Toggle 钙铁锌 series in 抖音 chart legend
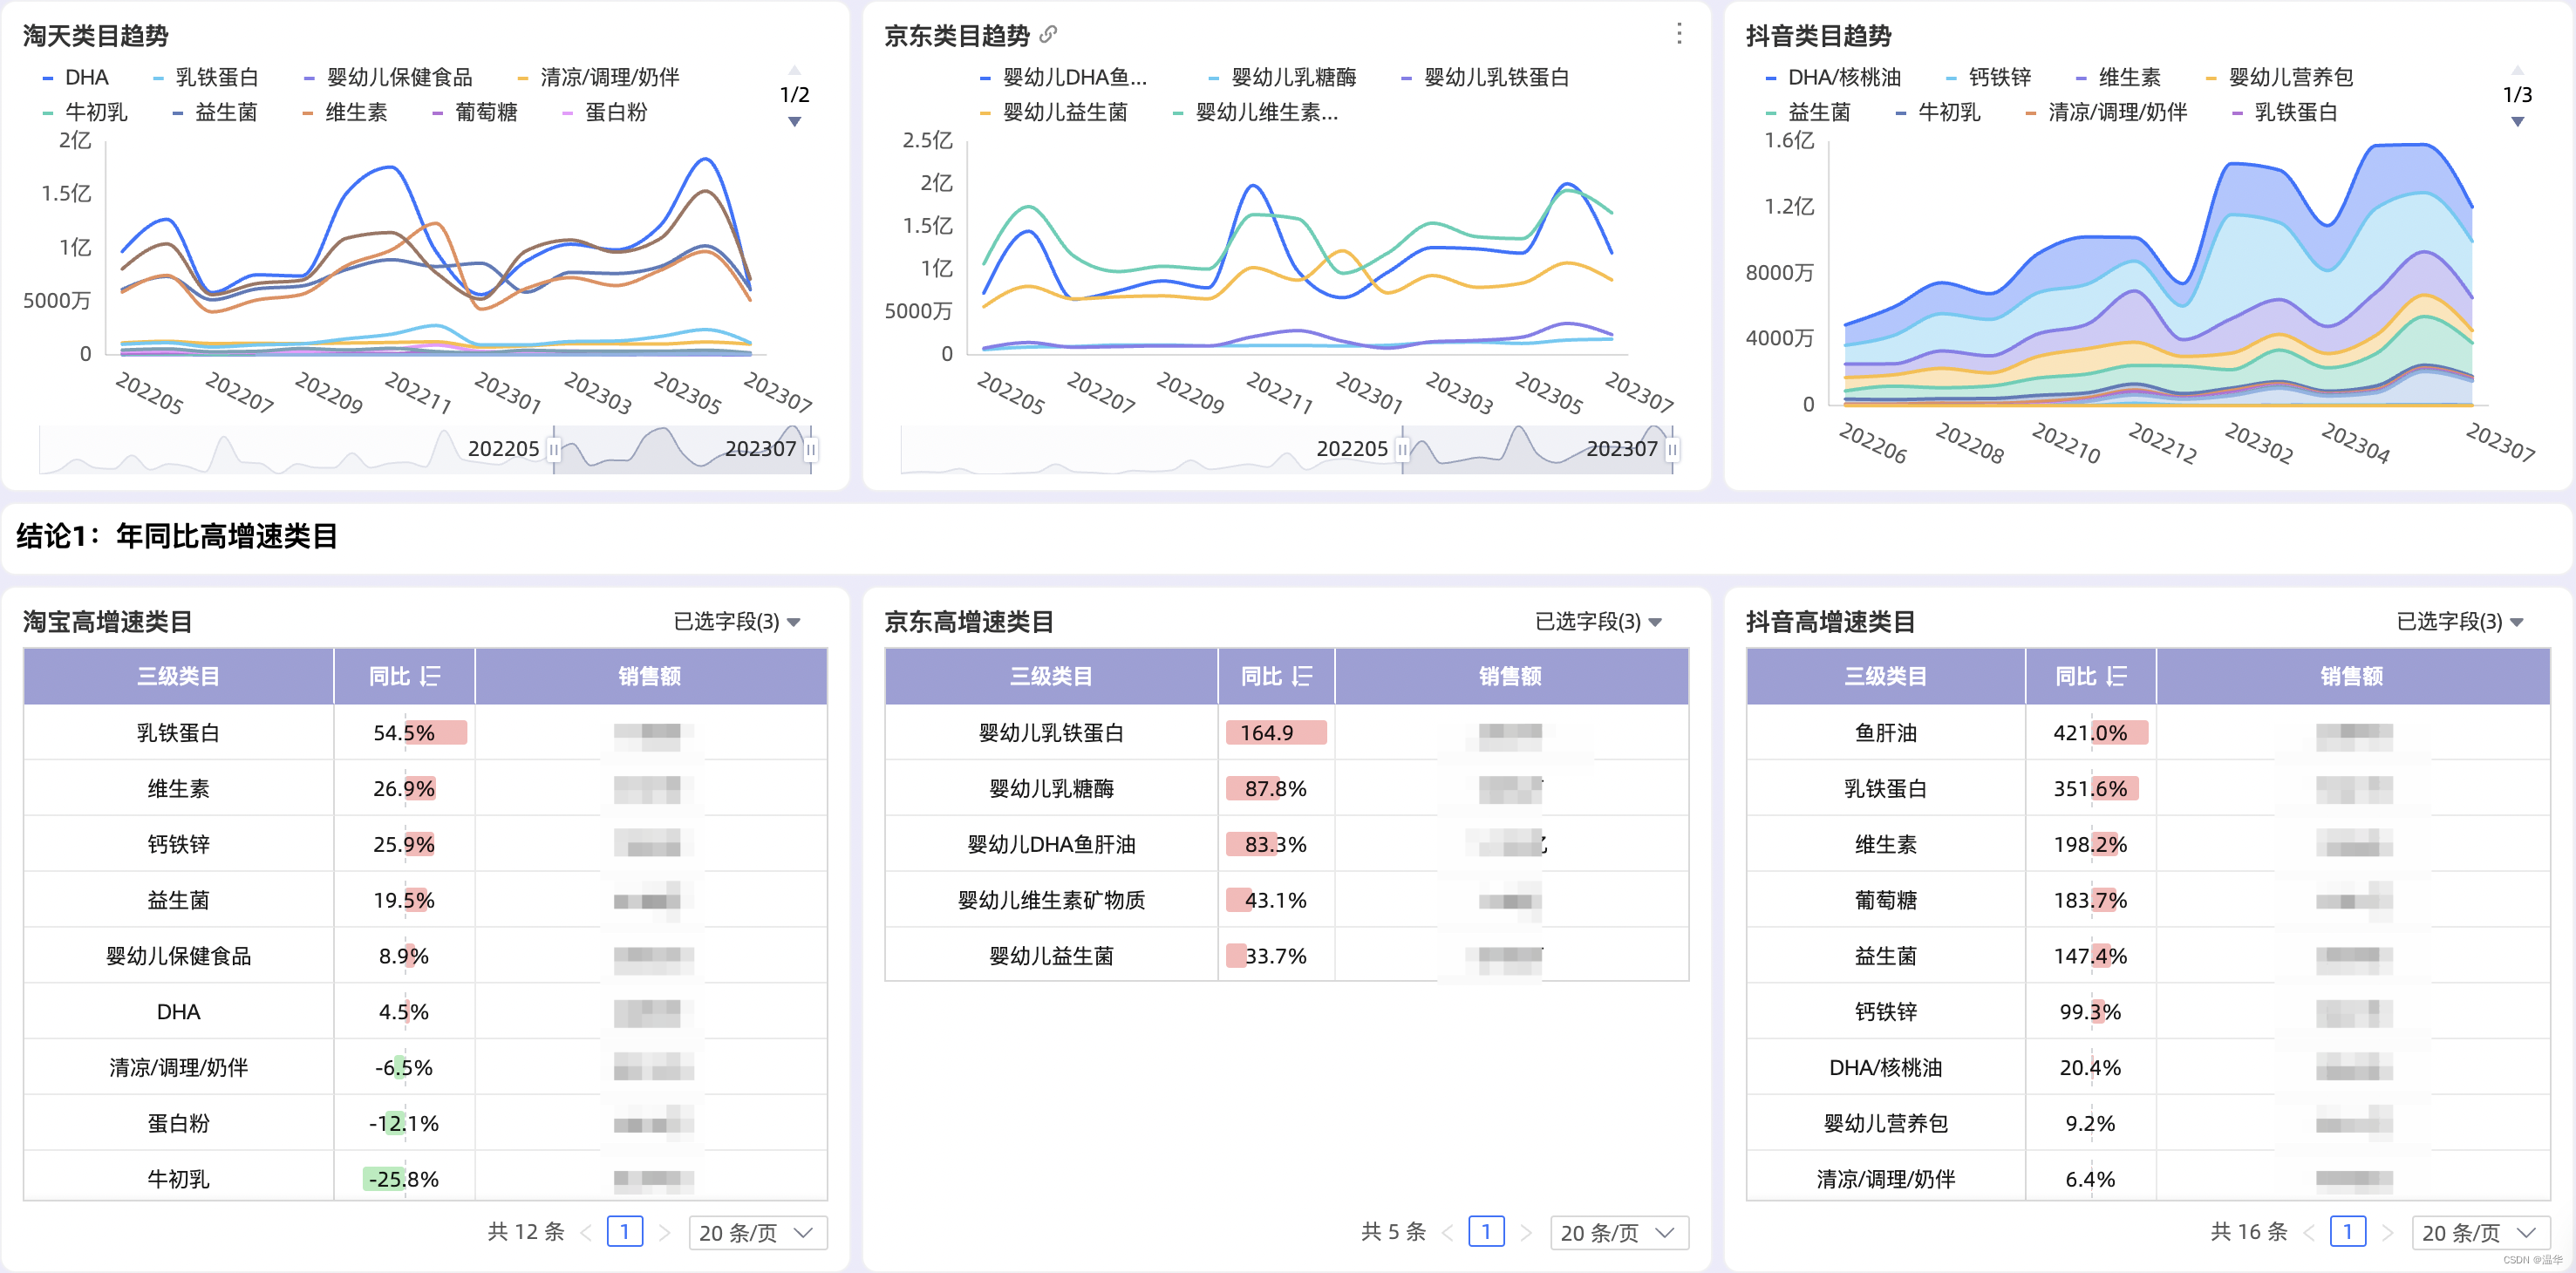 click(x=1988, y=77)
